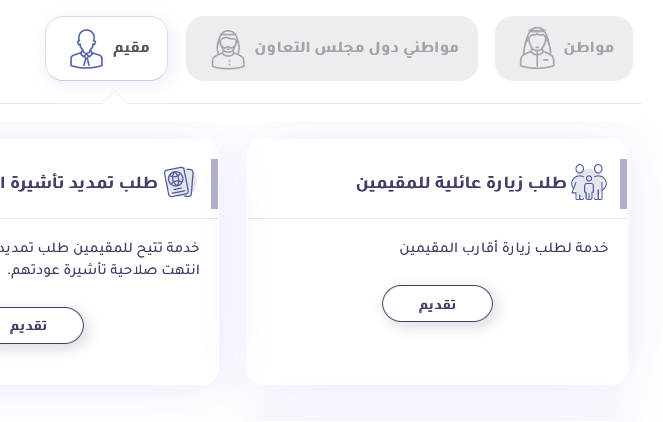Click the resident person icon on مقيم tab
Screen dimensions: 663x422
pos(86,49)
